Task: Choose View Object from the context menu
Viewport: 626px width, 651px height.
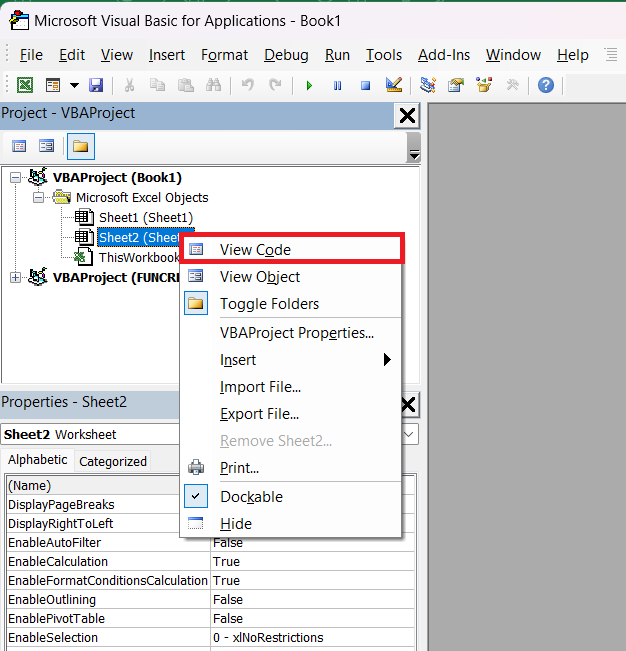Action: point(292,277)
